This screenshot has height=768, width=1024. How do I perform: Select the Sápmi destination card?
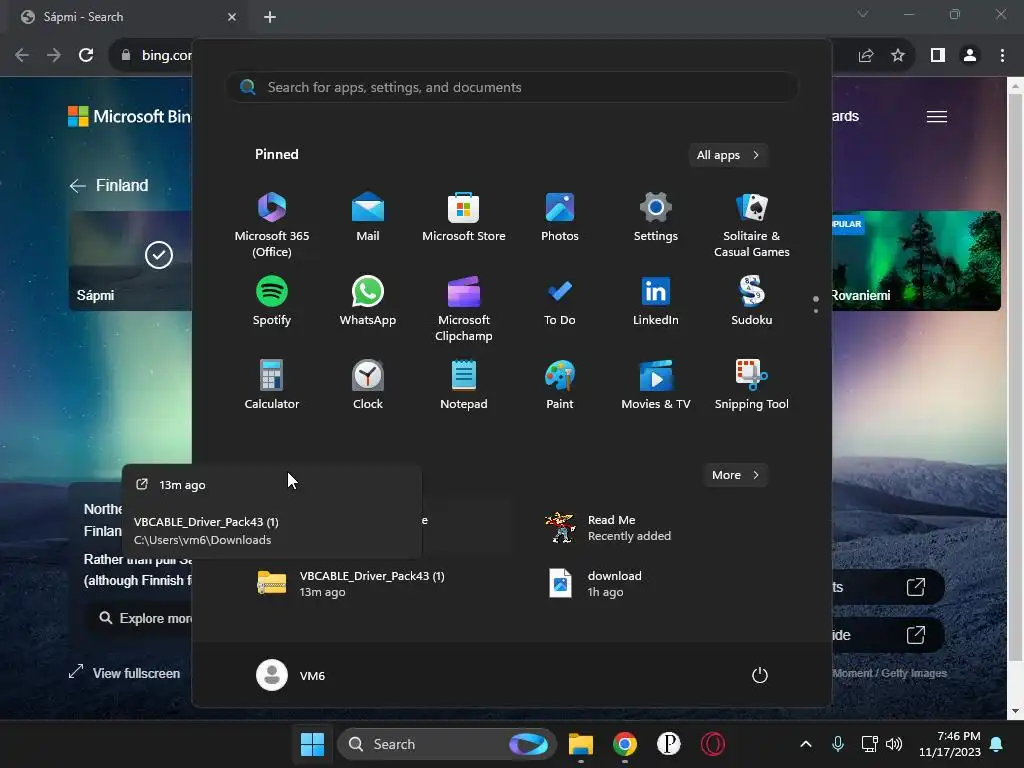click(130, 260)
